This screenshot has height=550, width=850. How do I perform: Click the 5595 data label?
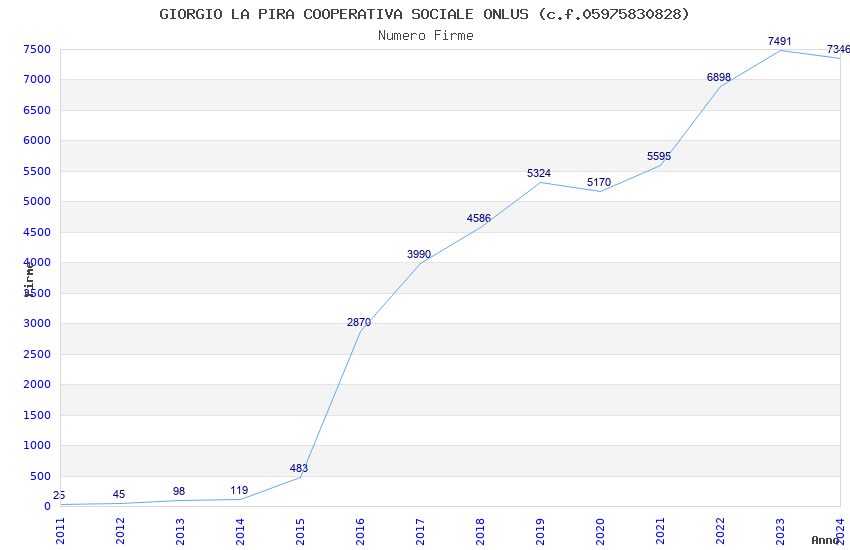tap(659, 157)
